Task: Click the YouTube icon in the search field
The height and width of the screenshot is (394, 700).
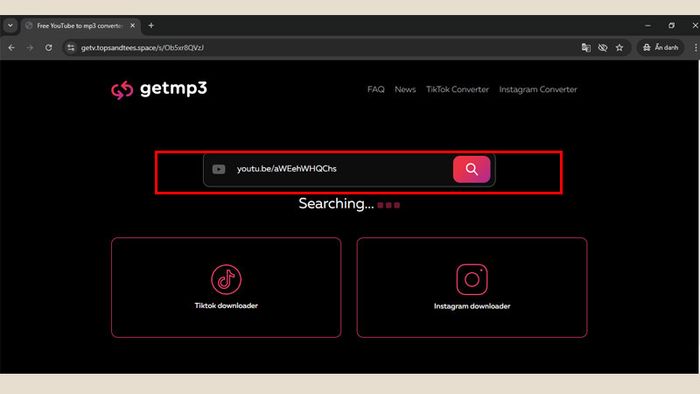Action: pos(219,169)
